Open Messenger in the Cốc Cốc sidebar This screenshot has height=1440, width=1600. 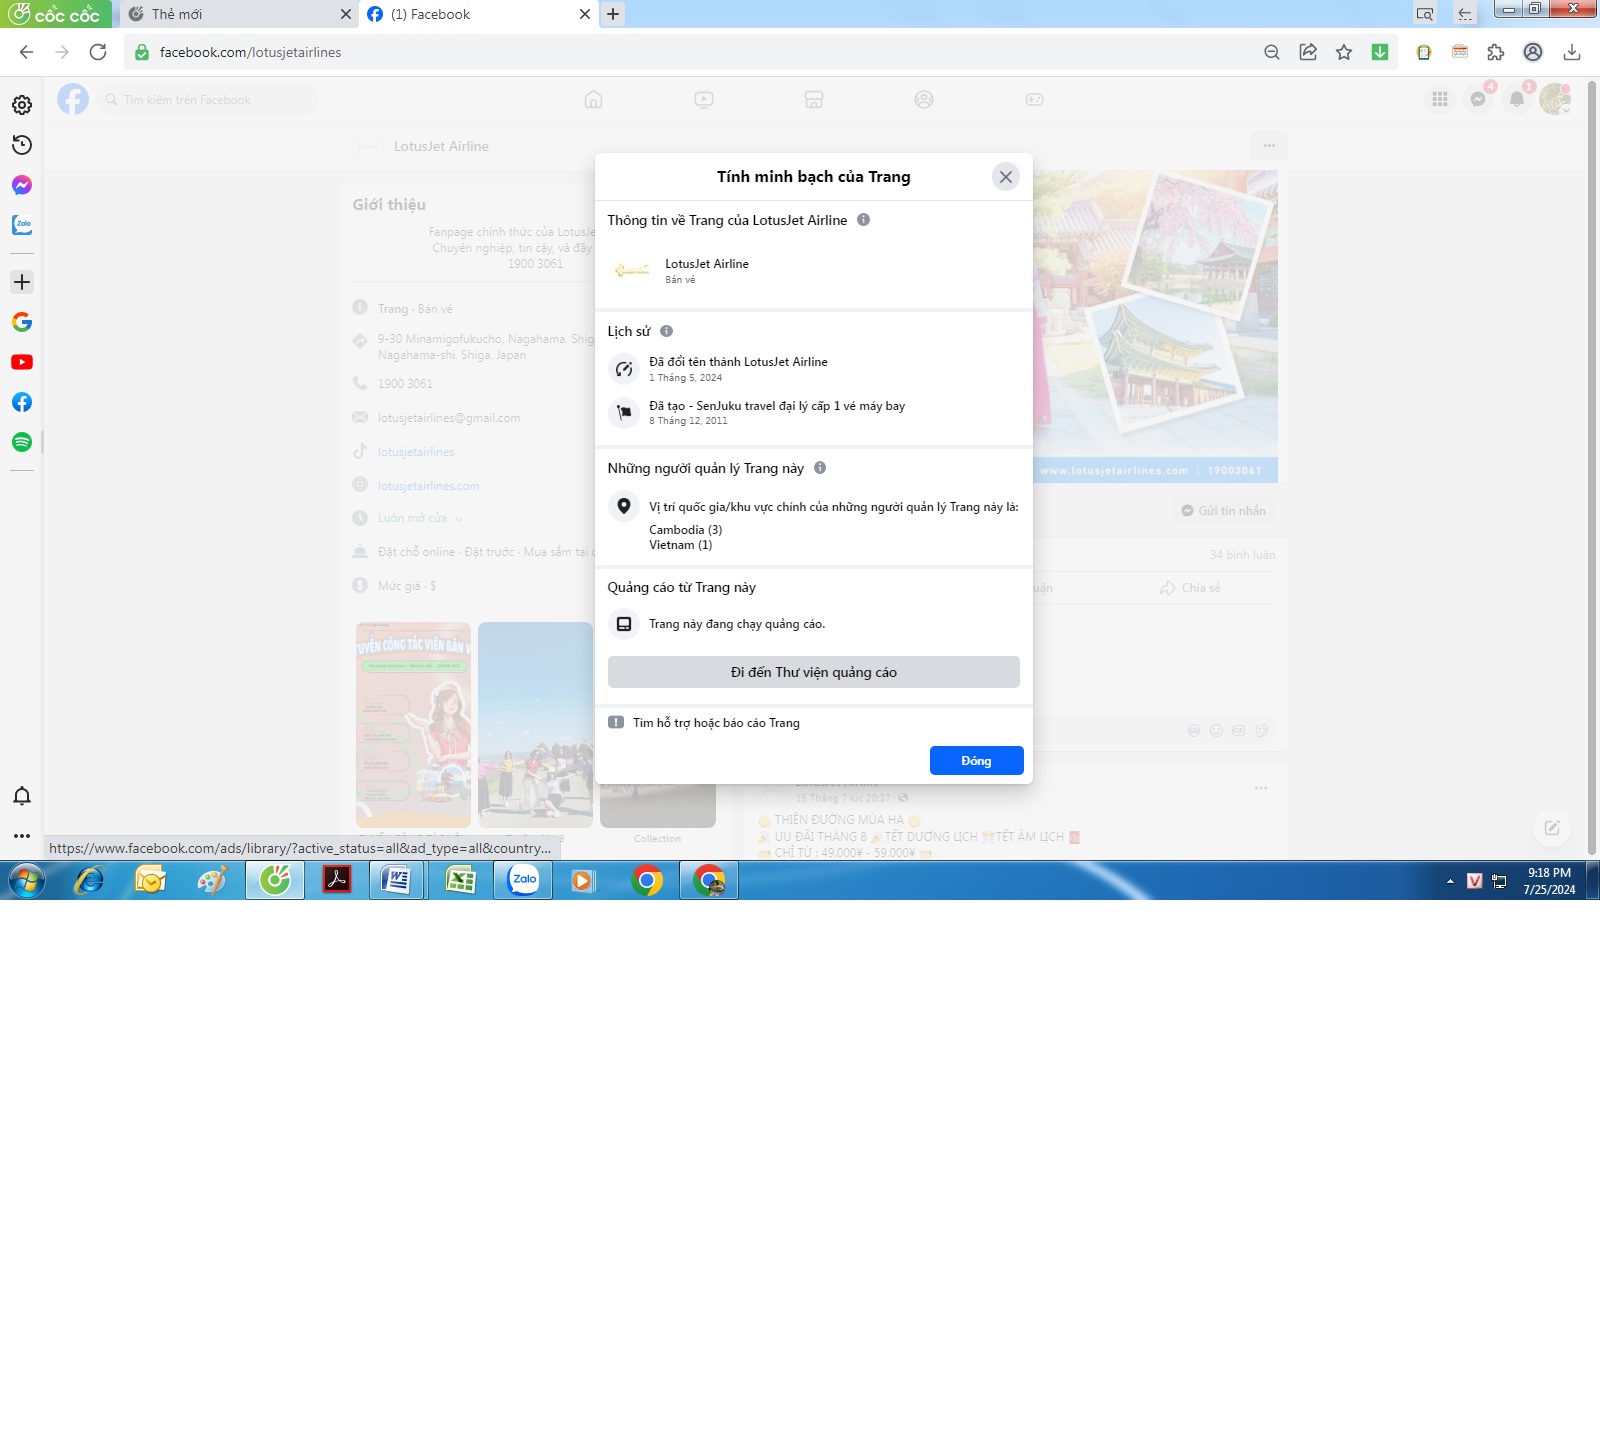pos(22,185)
